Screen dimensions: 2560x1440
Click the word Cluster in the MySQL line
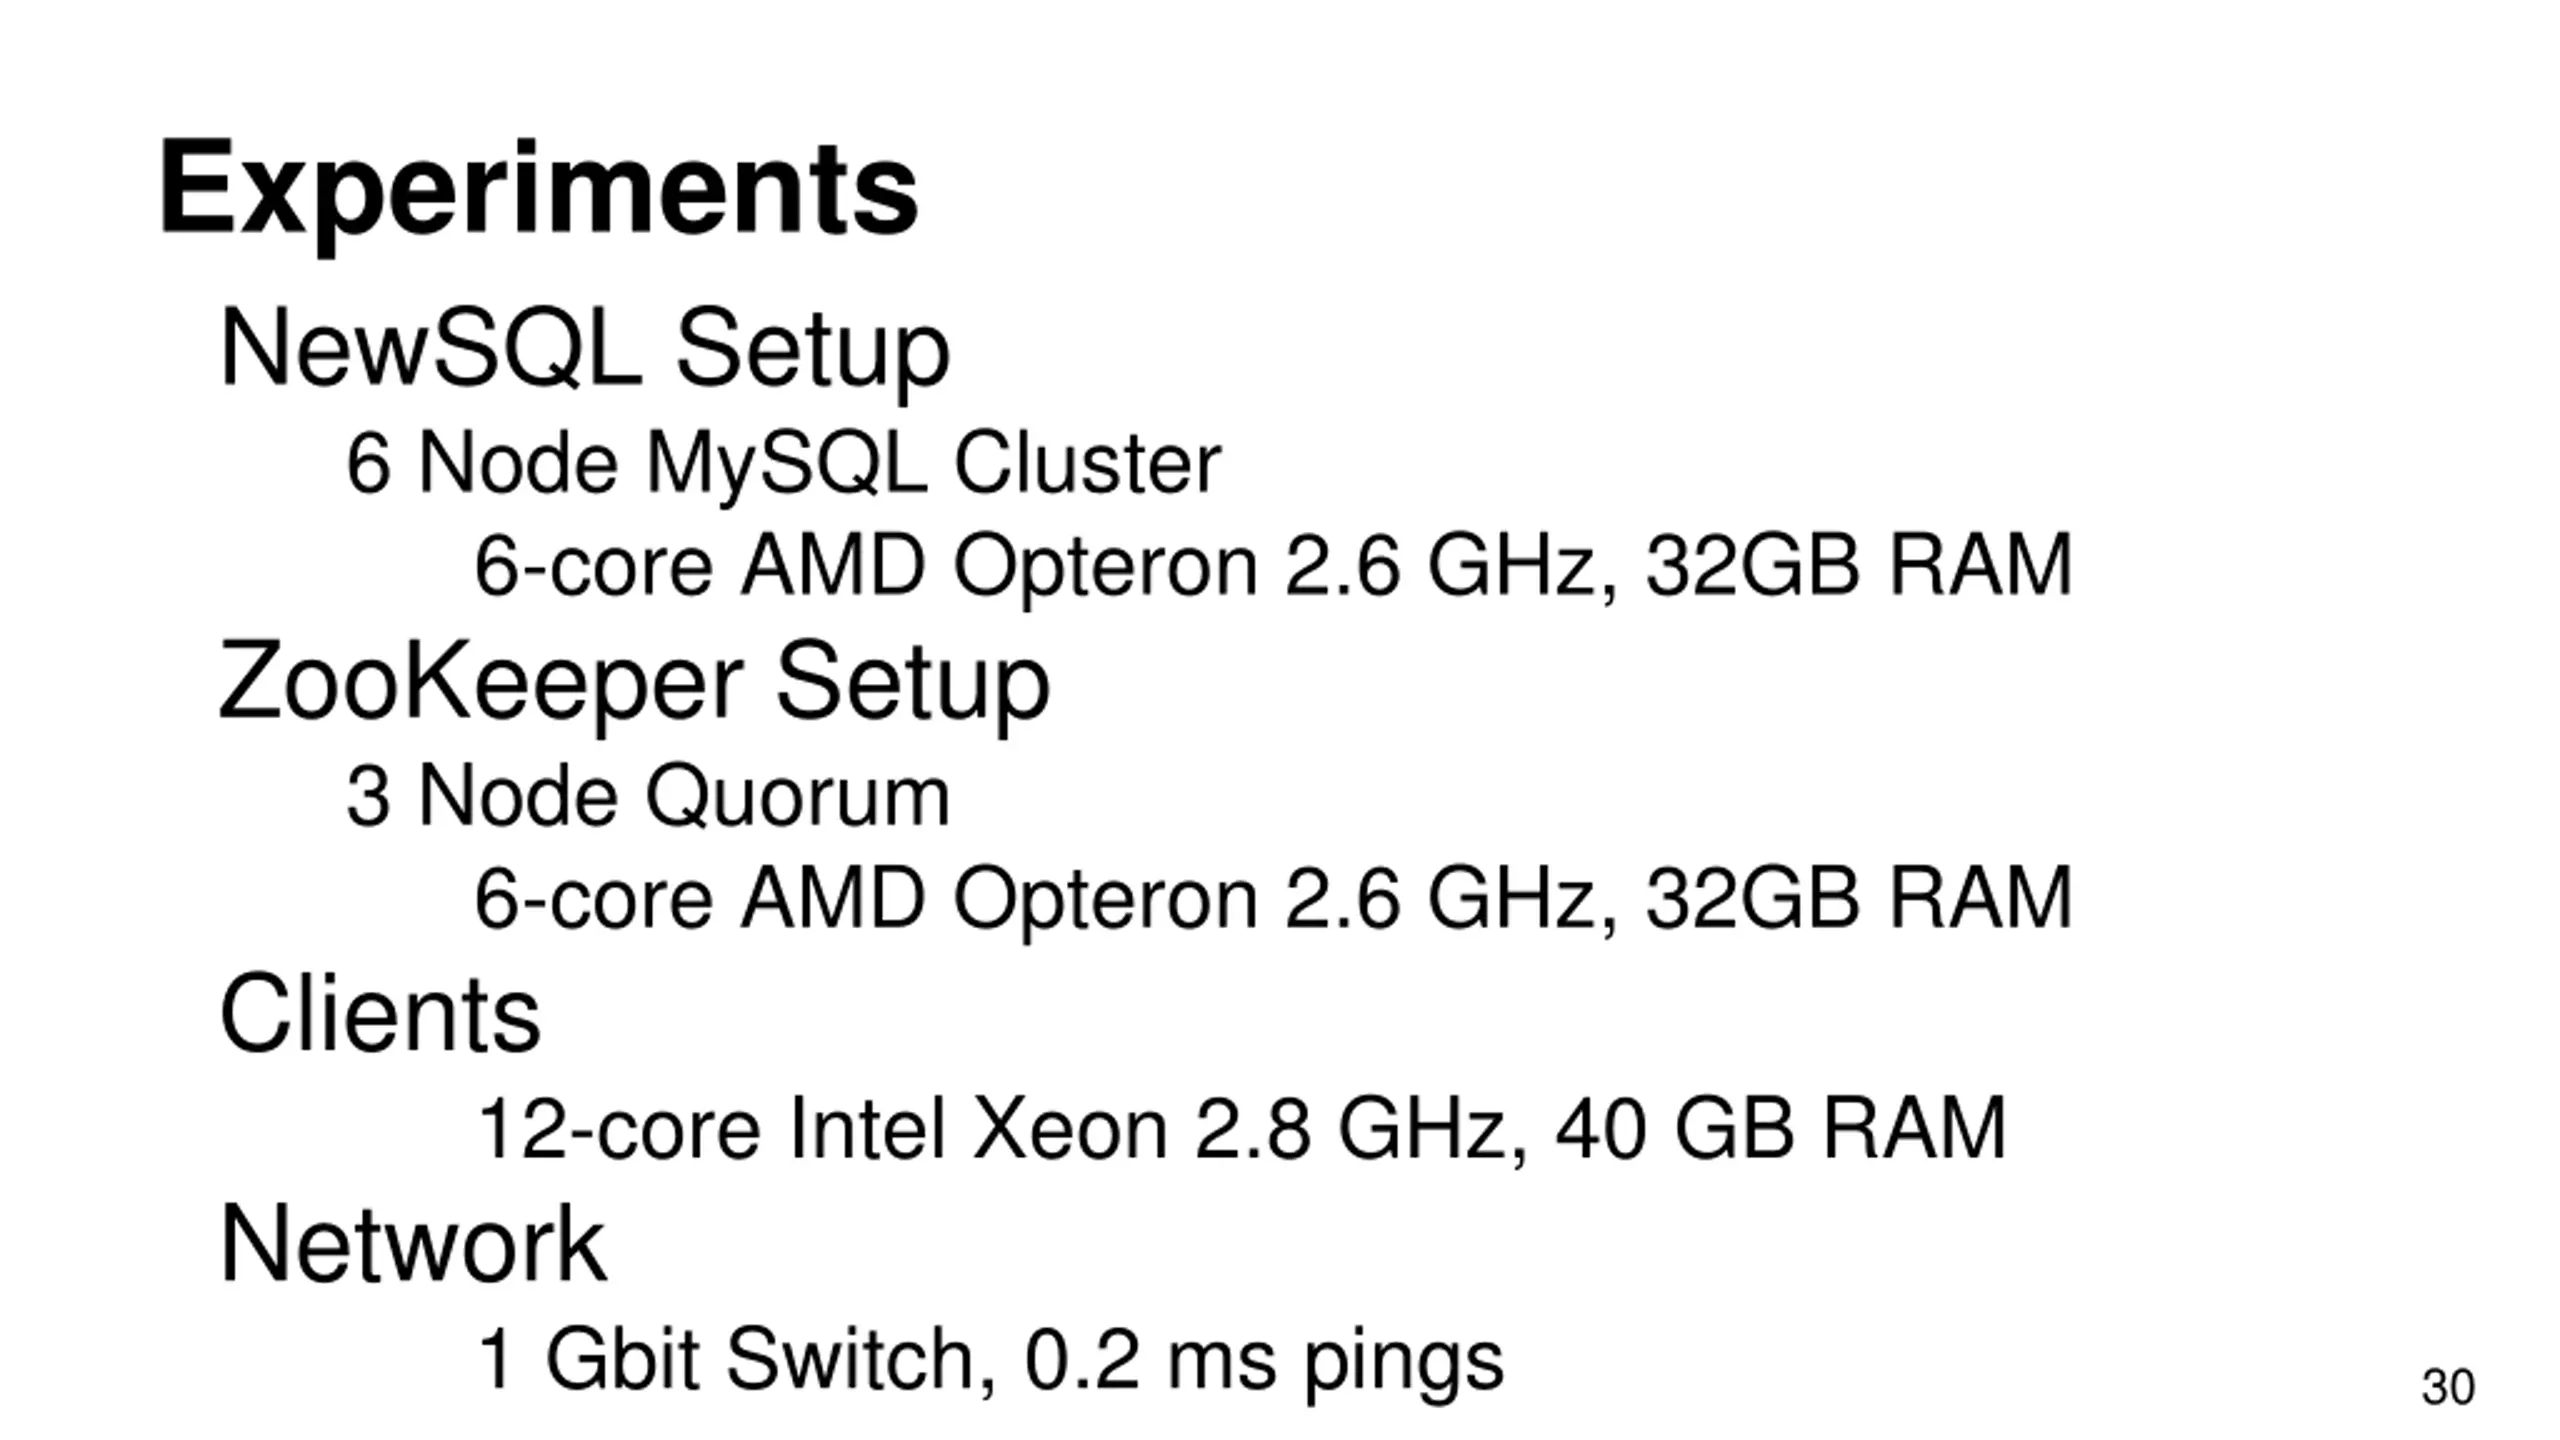pos(1087,463)
